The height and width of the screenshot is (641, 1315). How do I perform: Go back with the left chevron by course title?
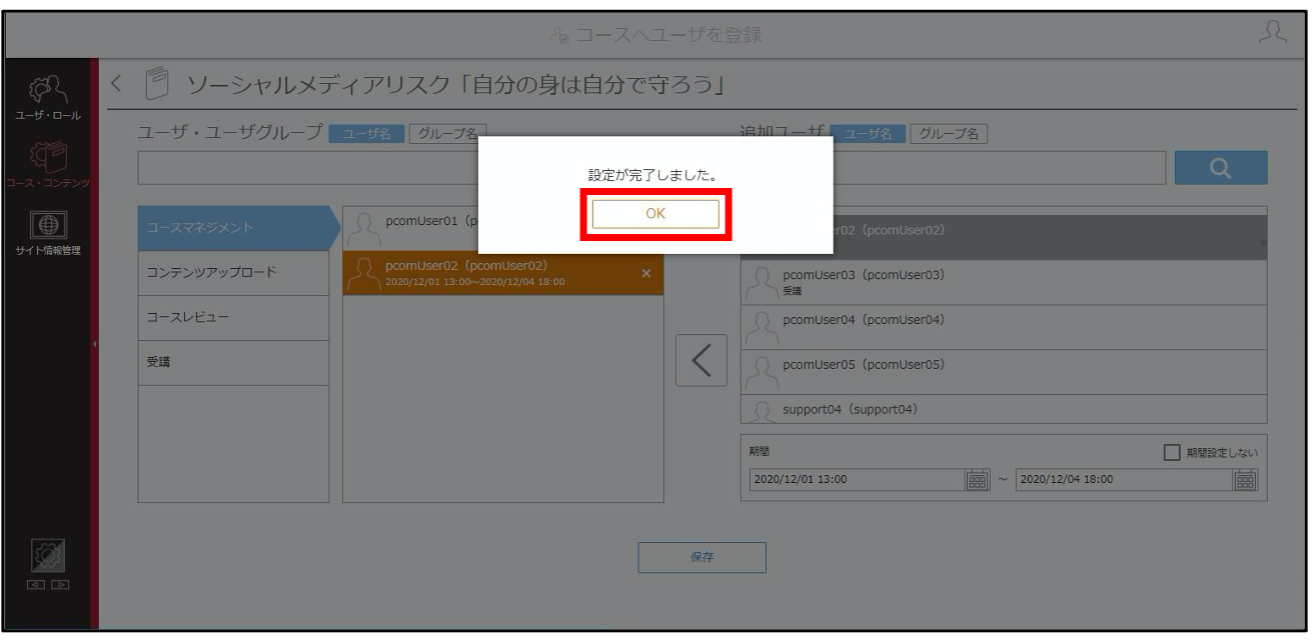pos(116,84)
